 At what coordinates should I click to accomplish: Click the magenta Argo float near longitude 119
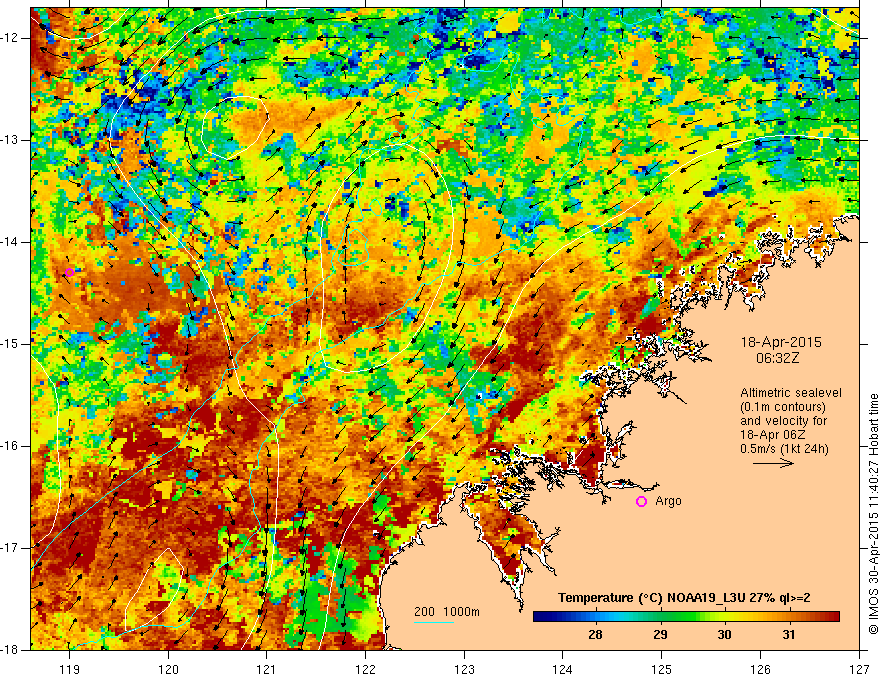pyautogui.click(x=69, y=273)
